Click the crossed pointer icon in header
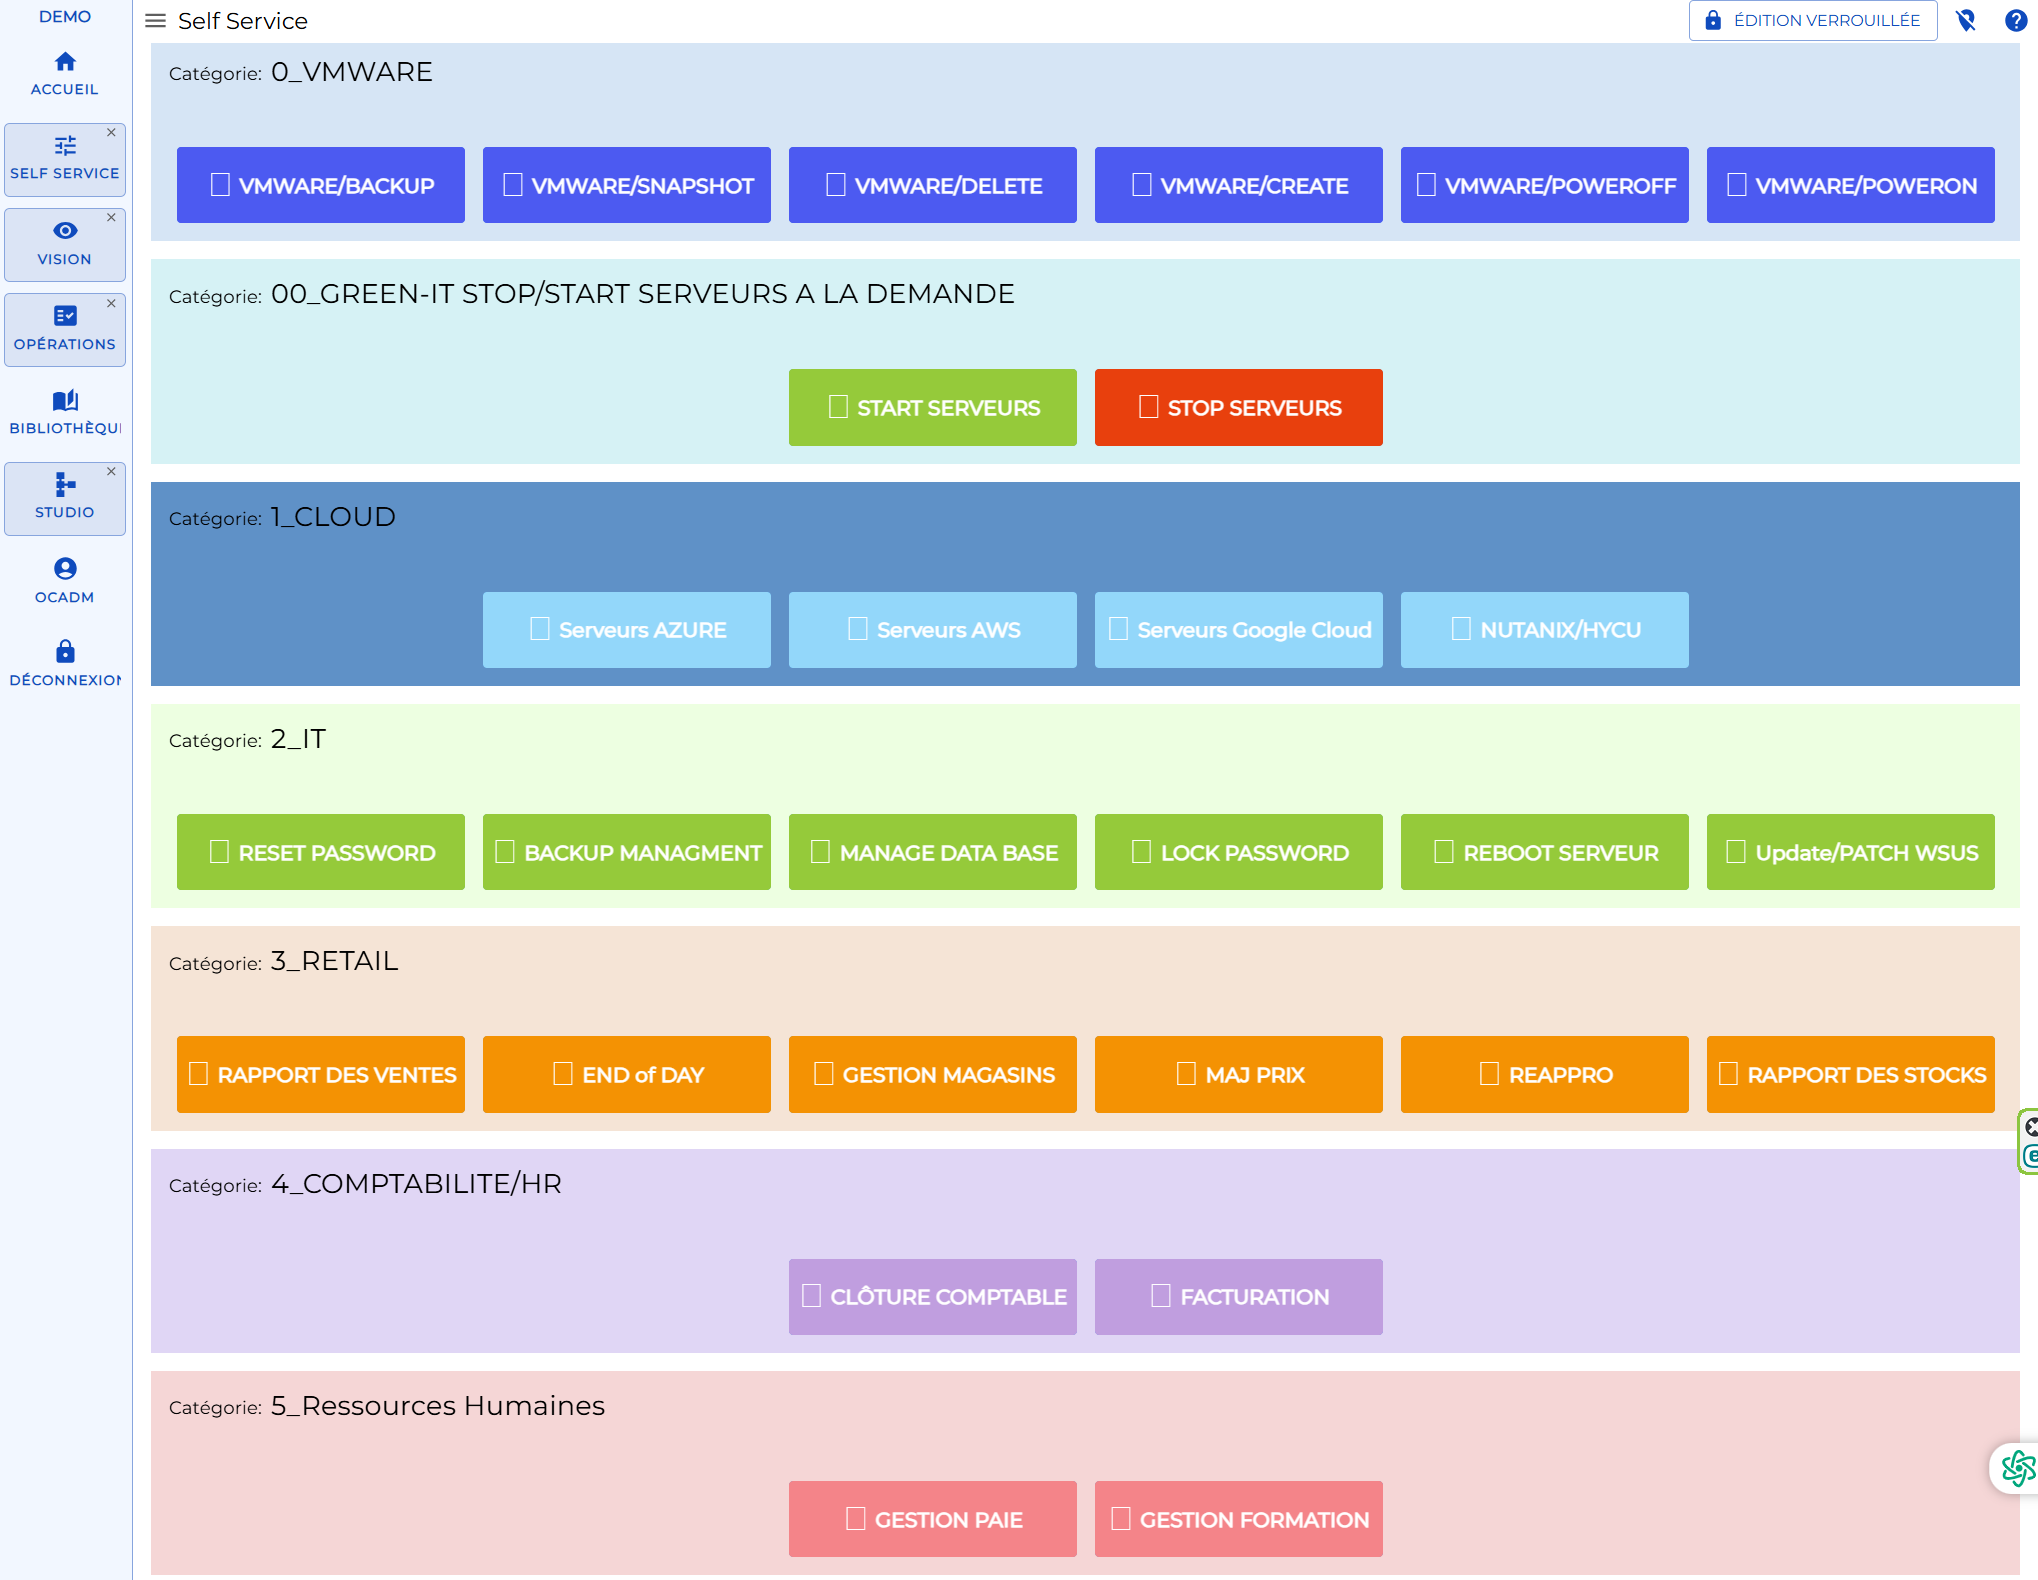 tap(1966, 21)
